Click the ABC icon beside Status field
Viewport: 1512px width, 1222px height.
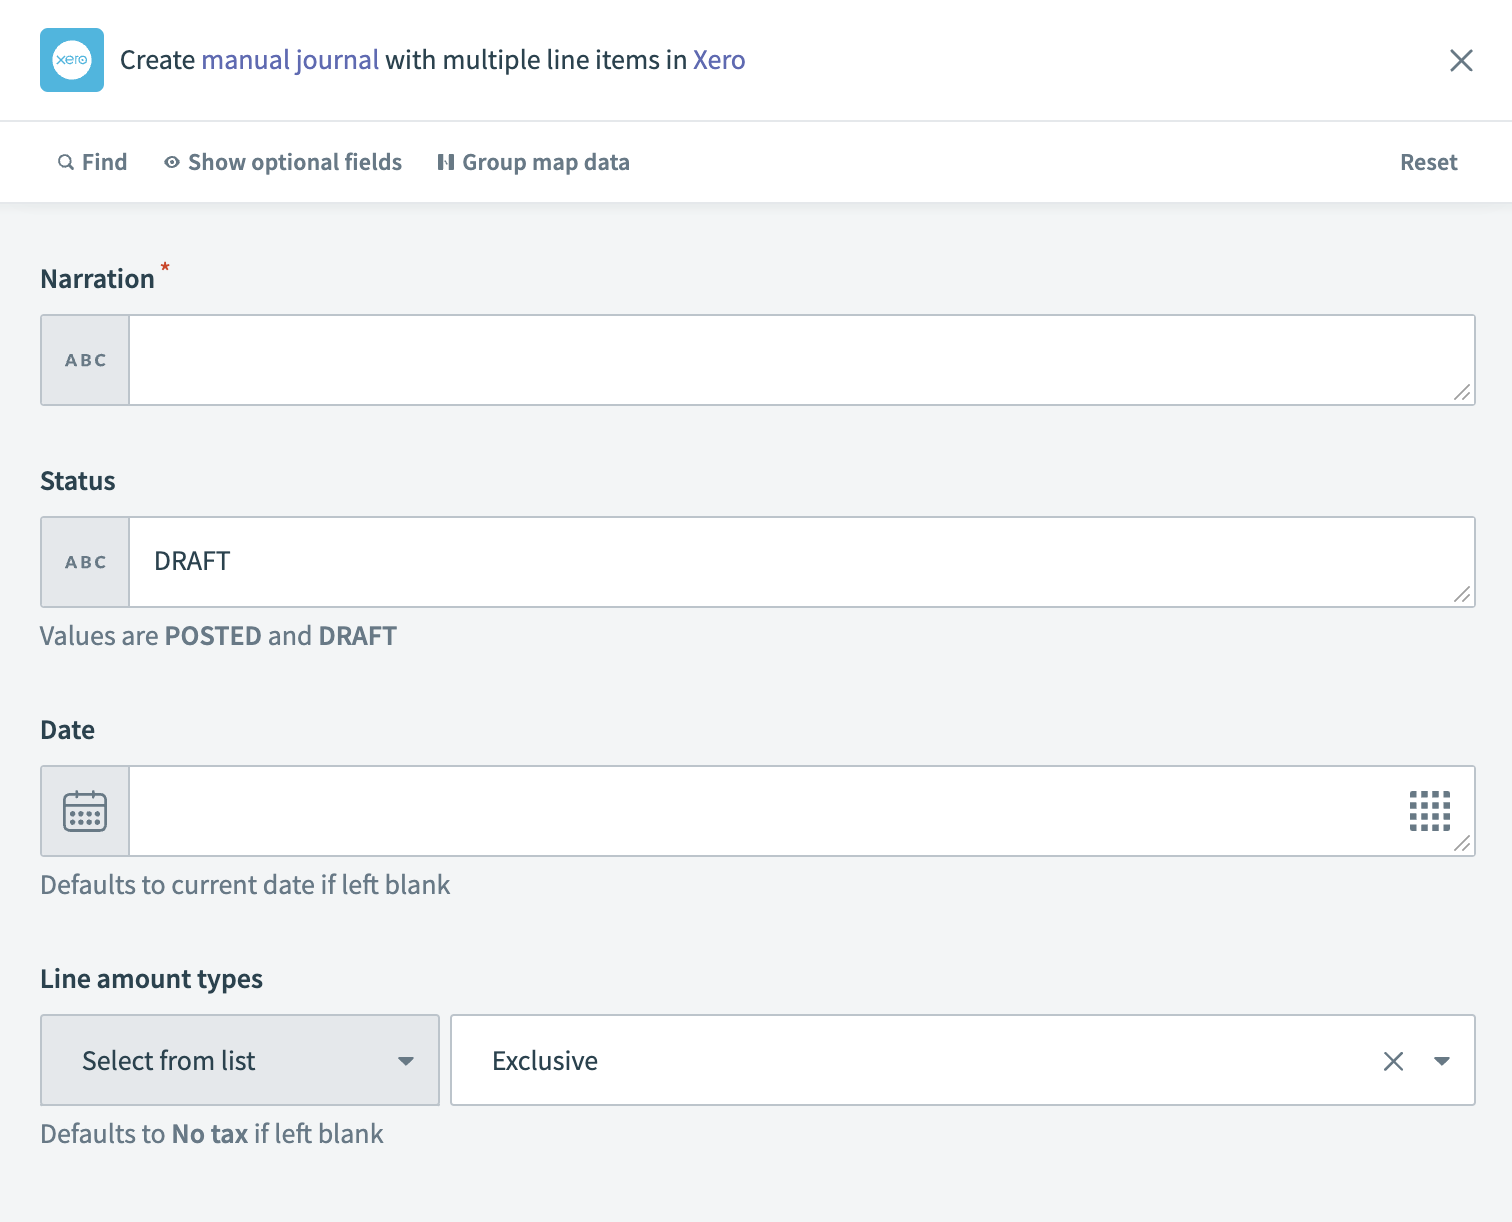coord(84,562)
